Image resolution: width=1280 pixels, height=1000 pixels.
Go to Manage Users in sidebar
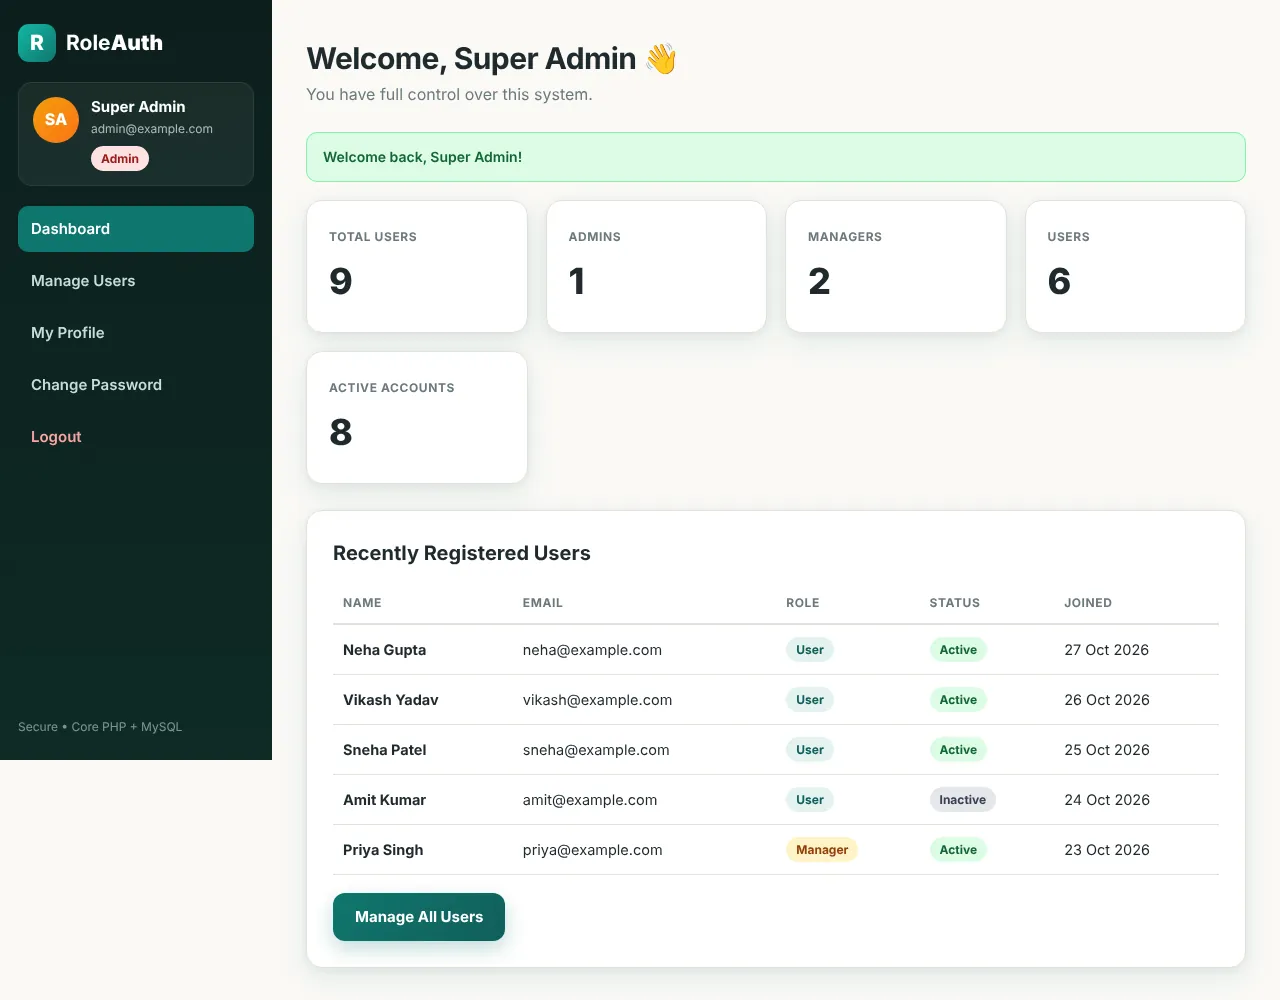[x=136, y=281]
